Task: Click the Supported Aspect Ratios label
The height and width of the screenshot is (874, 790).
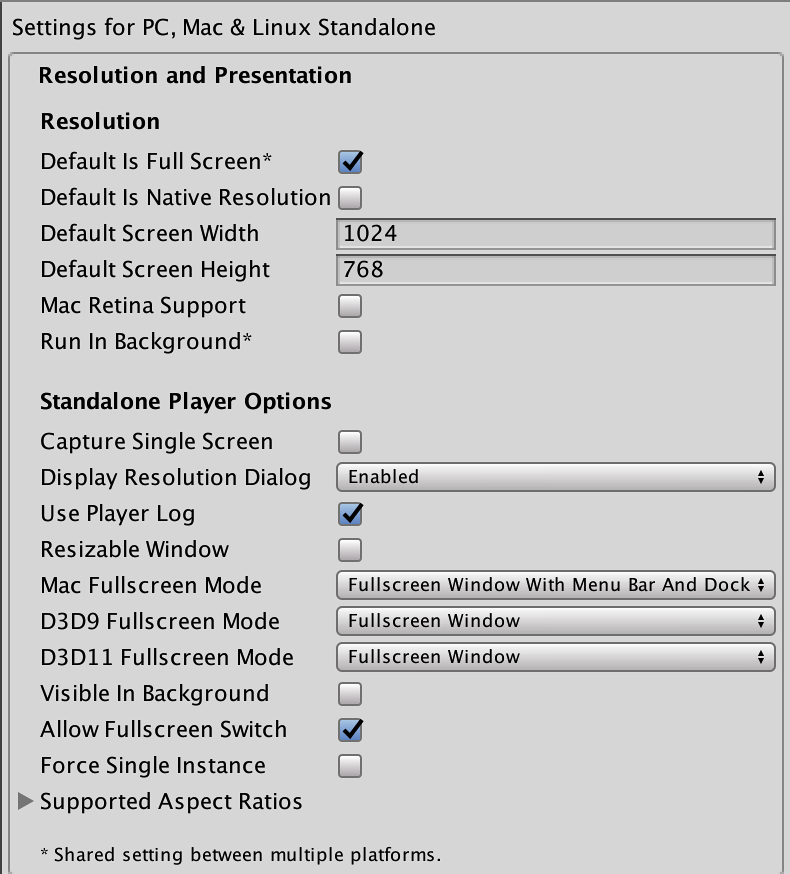Action: (x=171, y=802)
